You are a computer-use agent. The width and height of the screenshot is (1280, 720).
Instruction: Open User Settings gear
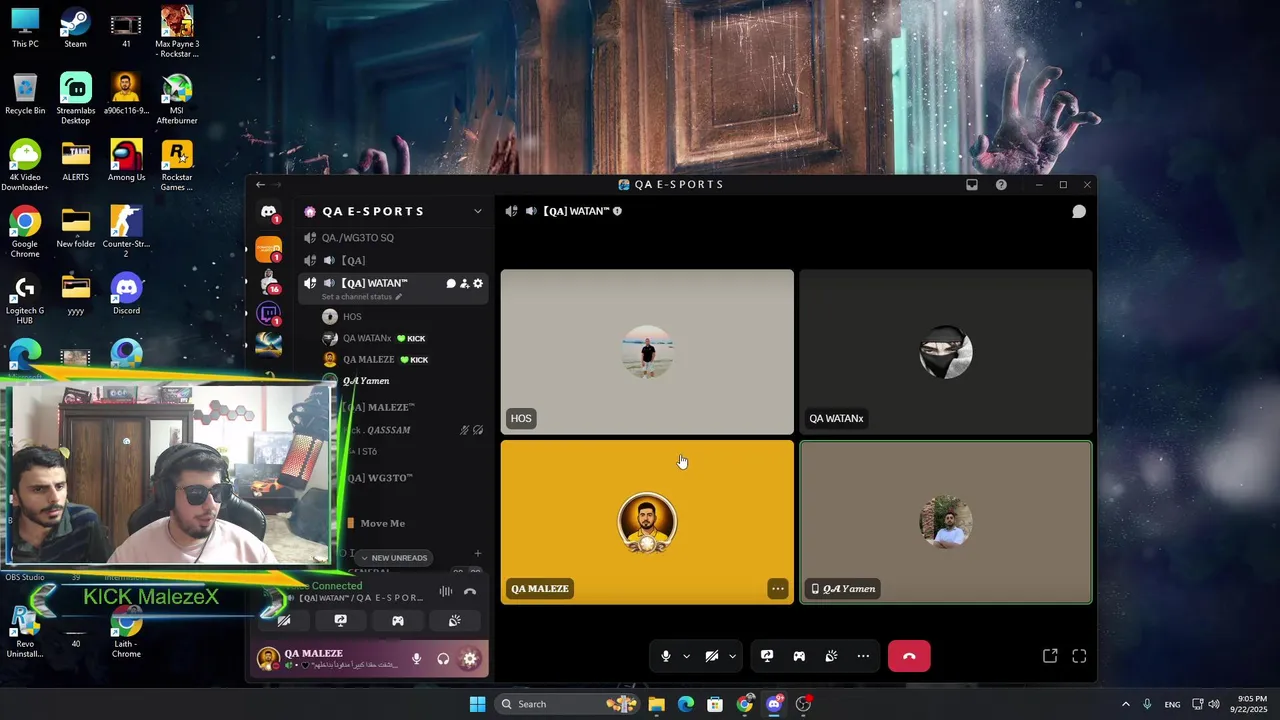(470, 659)
